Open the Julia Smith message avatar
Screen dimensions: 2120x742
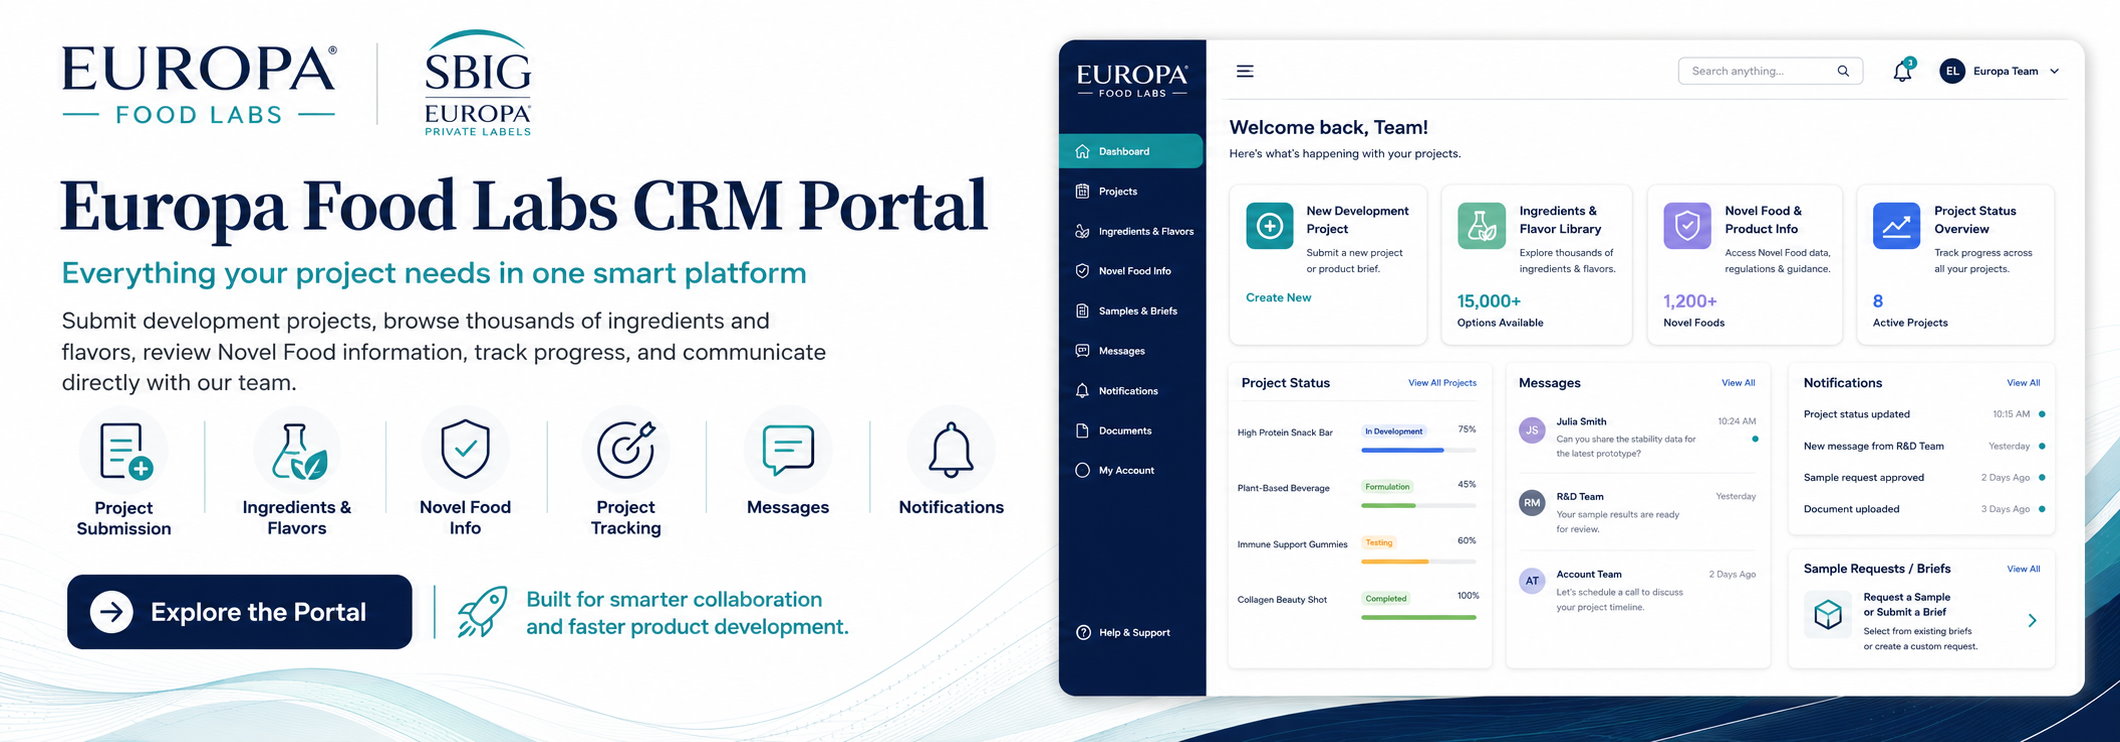click(x=1532, y=431)
